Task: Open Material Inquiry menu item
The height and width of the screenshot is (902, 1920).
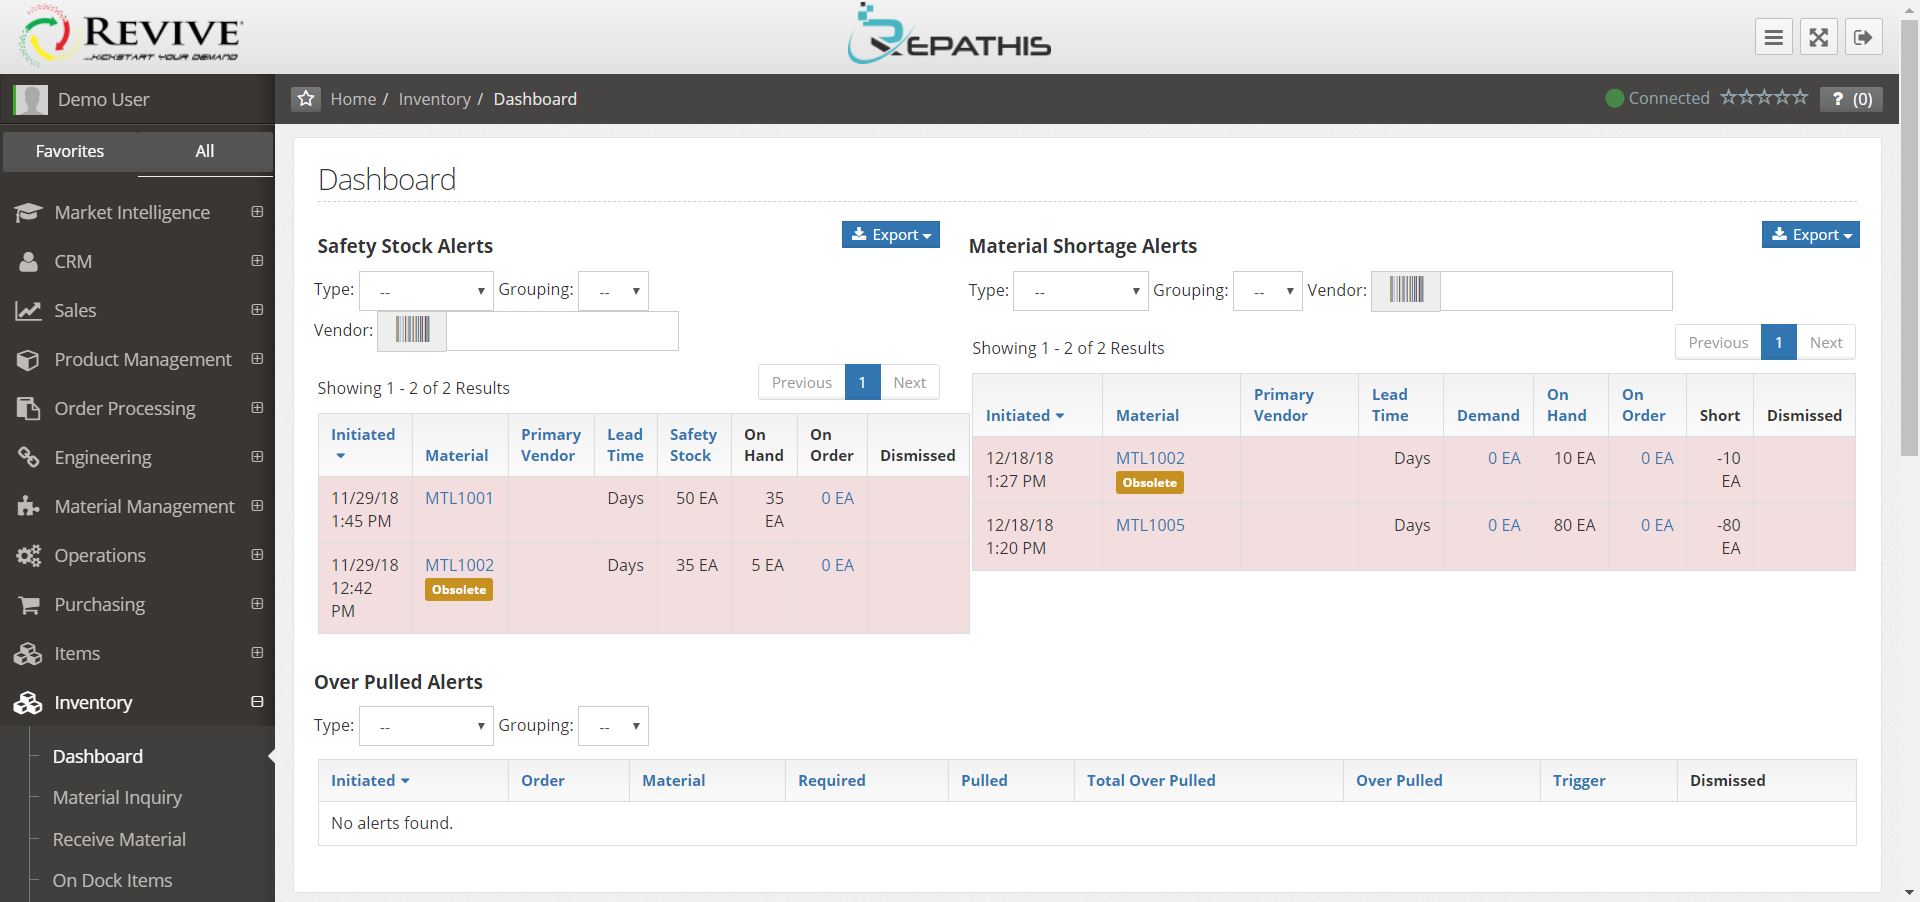Action: coord(117,797)
